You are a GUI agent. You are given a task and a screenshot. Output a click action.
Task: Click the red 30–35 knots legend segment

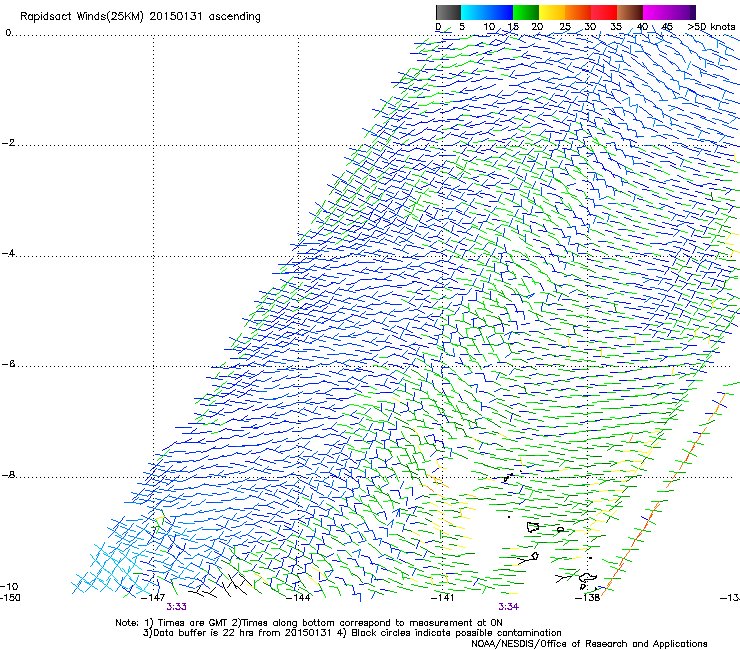point(604,12)
